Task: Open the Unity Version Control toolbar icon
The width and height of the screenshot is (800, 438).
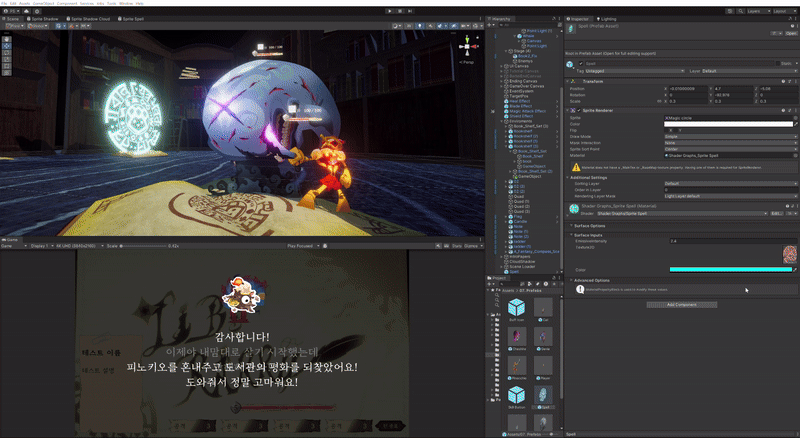Action: click(37, 11)
